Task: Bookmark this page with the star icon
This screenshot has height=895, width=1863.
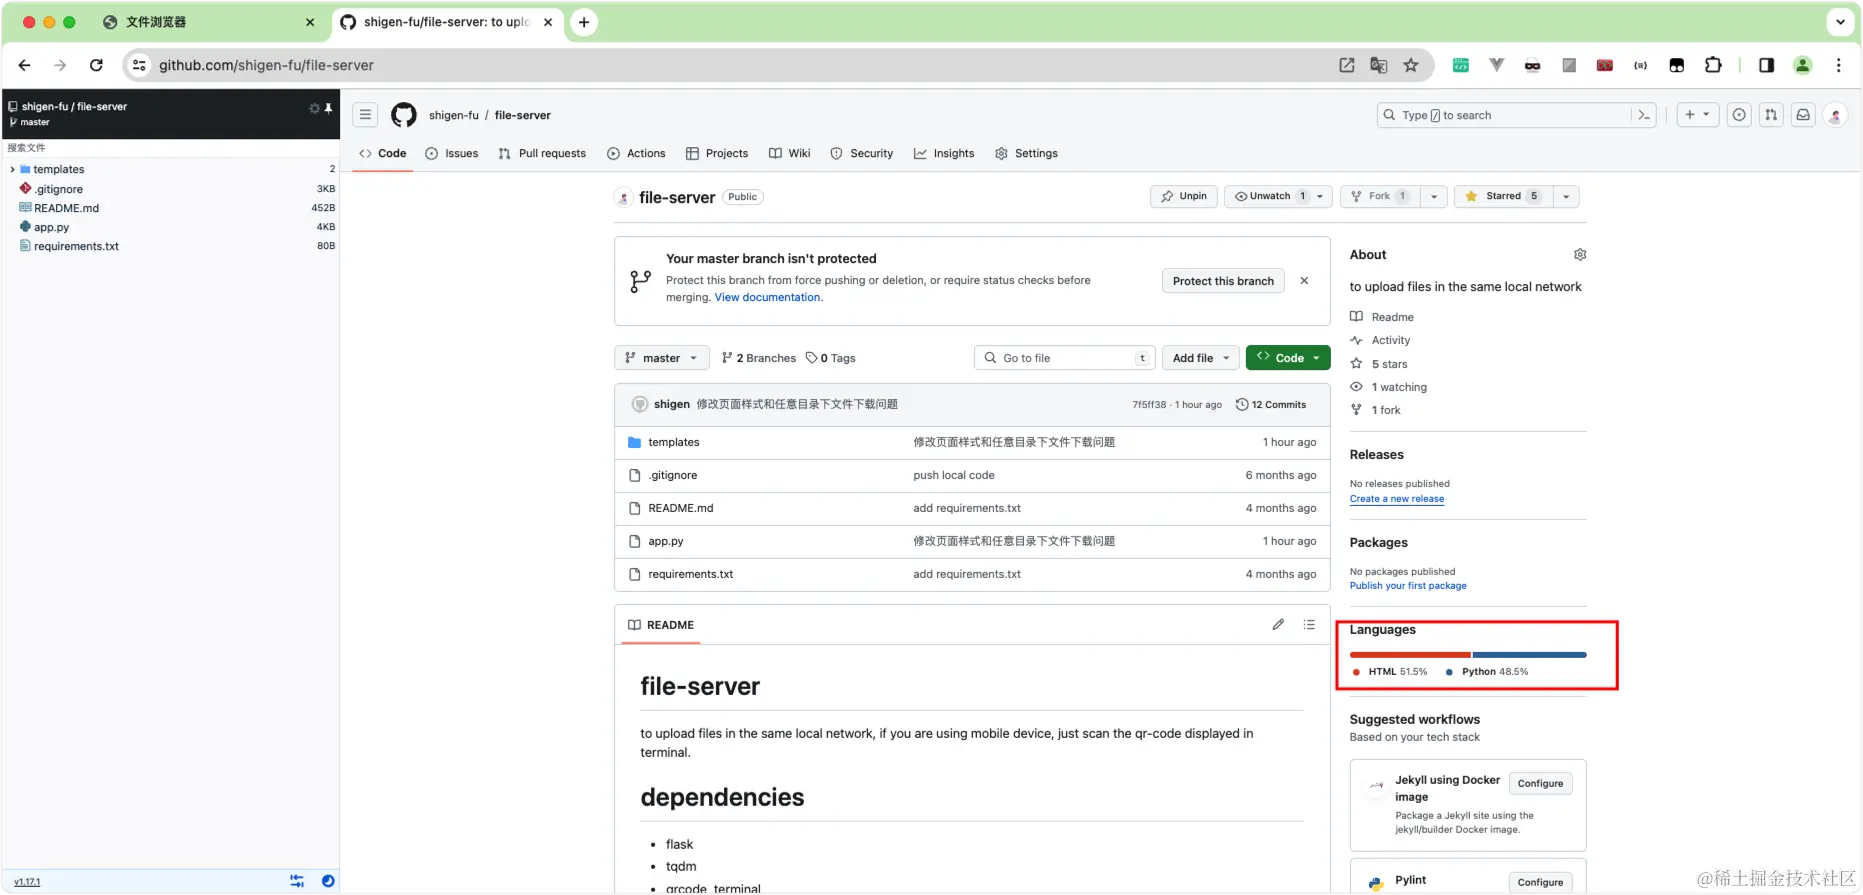Action: tap(1411, 65)
